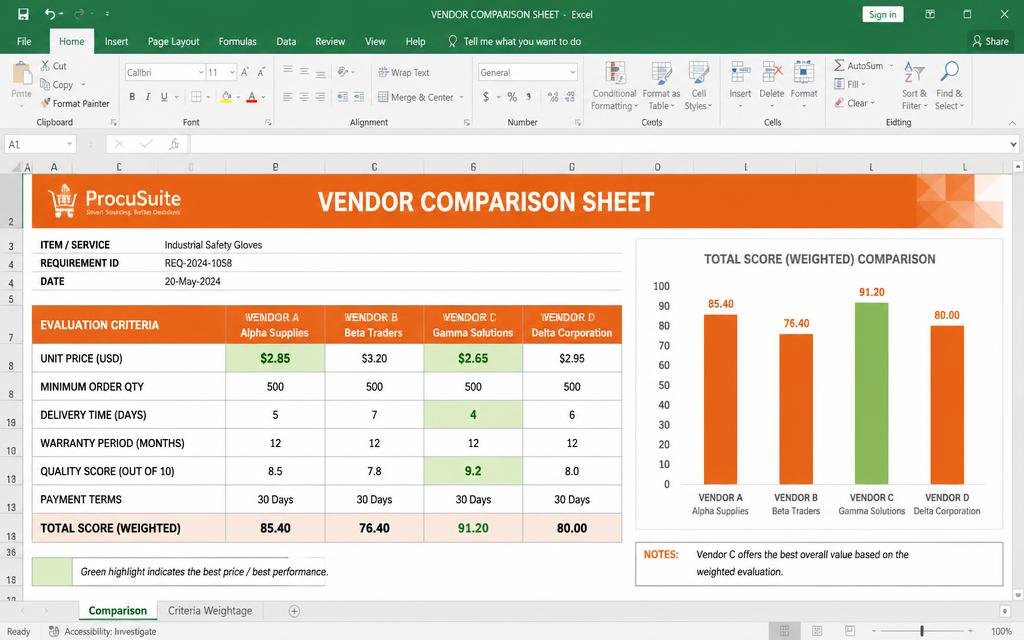The image size is (1024, 640).
Task: Expand the Name Box A1 dropdown
Action: click(x=69, y=144)
